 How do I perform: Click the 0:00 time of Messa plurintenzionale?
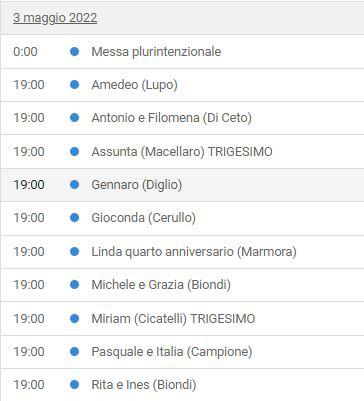tap(25, 52)
